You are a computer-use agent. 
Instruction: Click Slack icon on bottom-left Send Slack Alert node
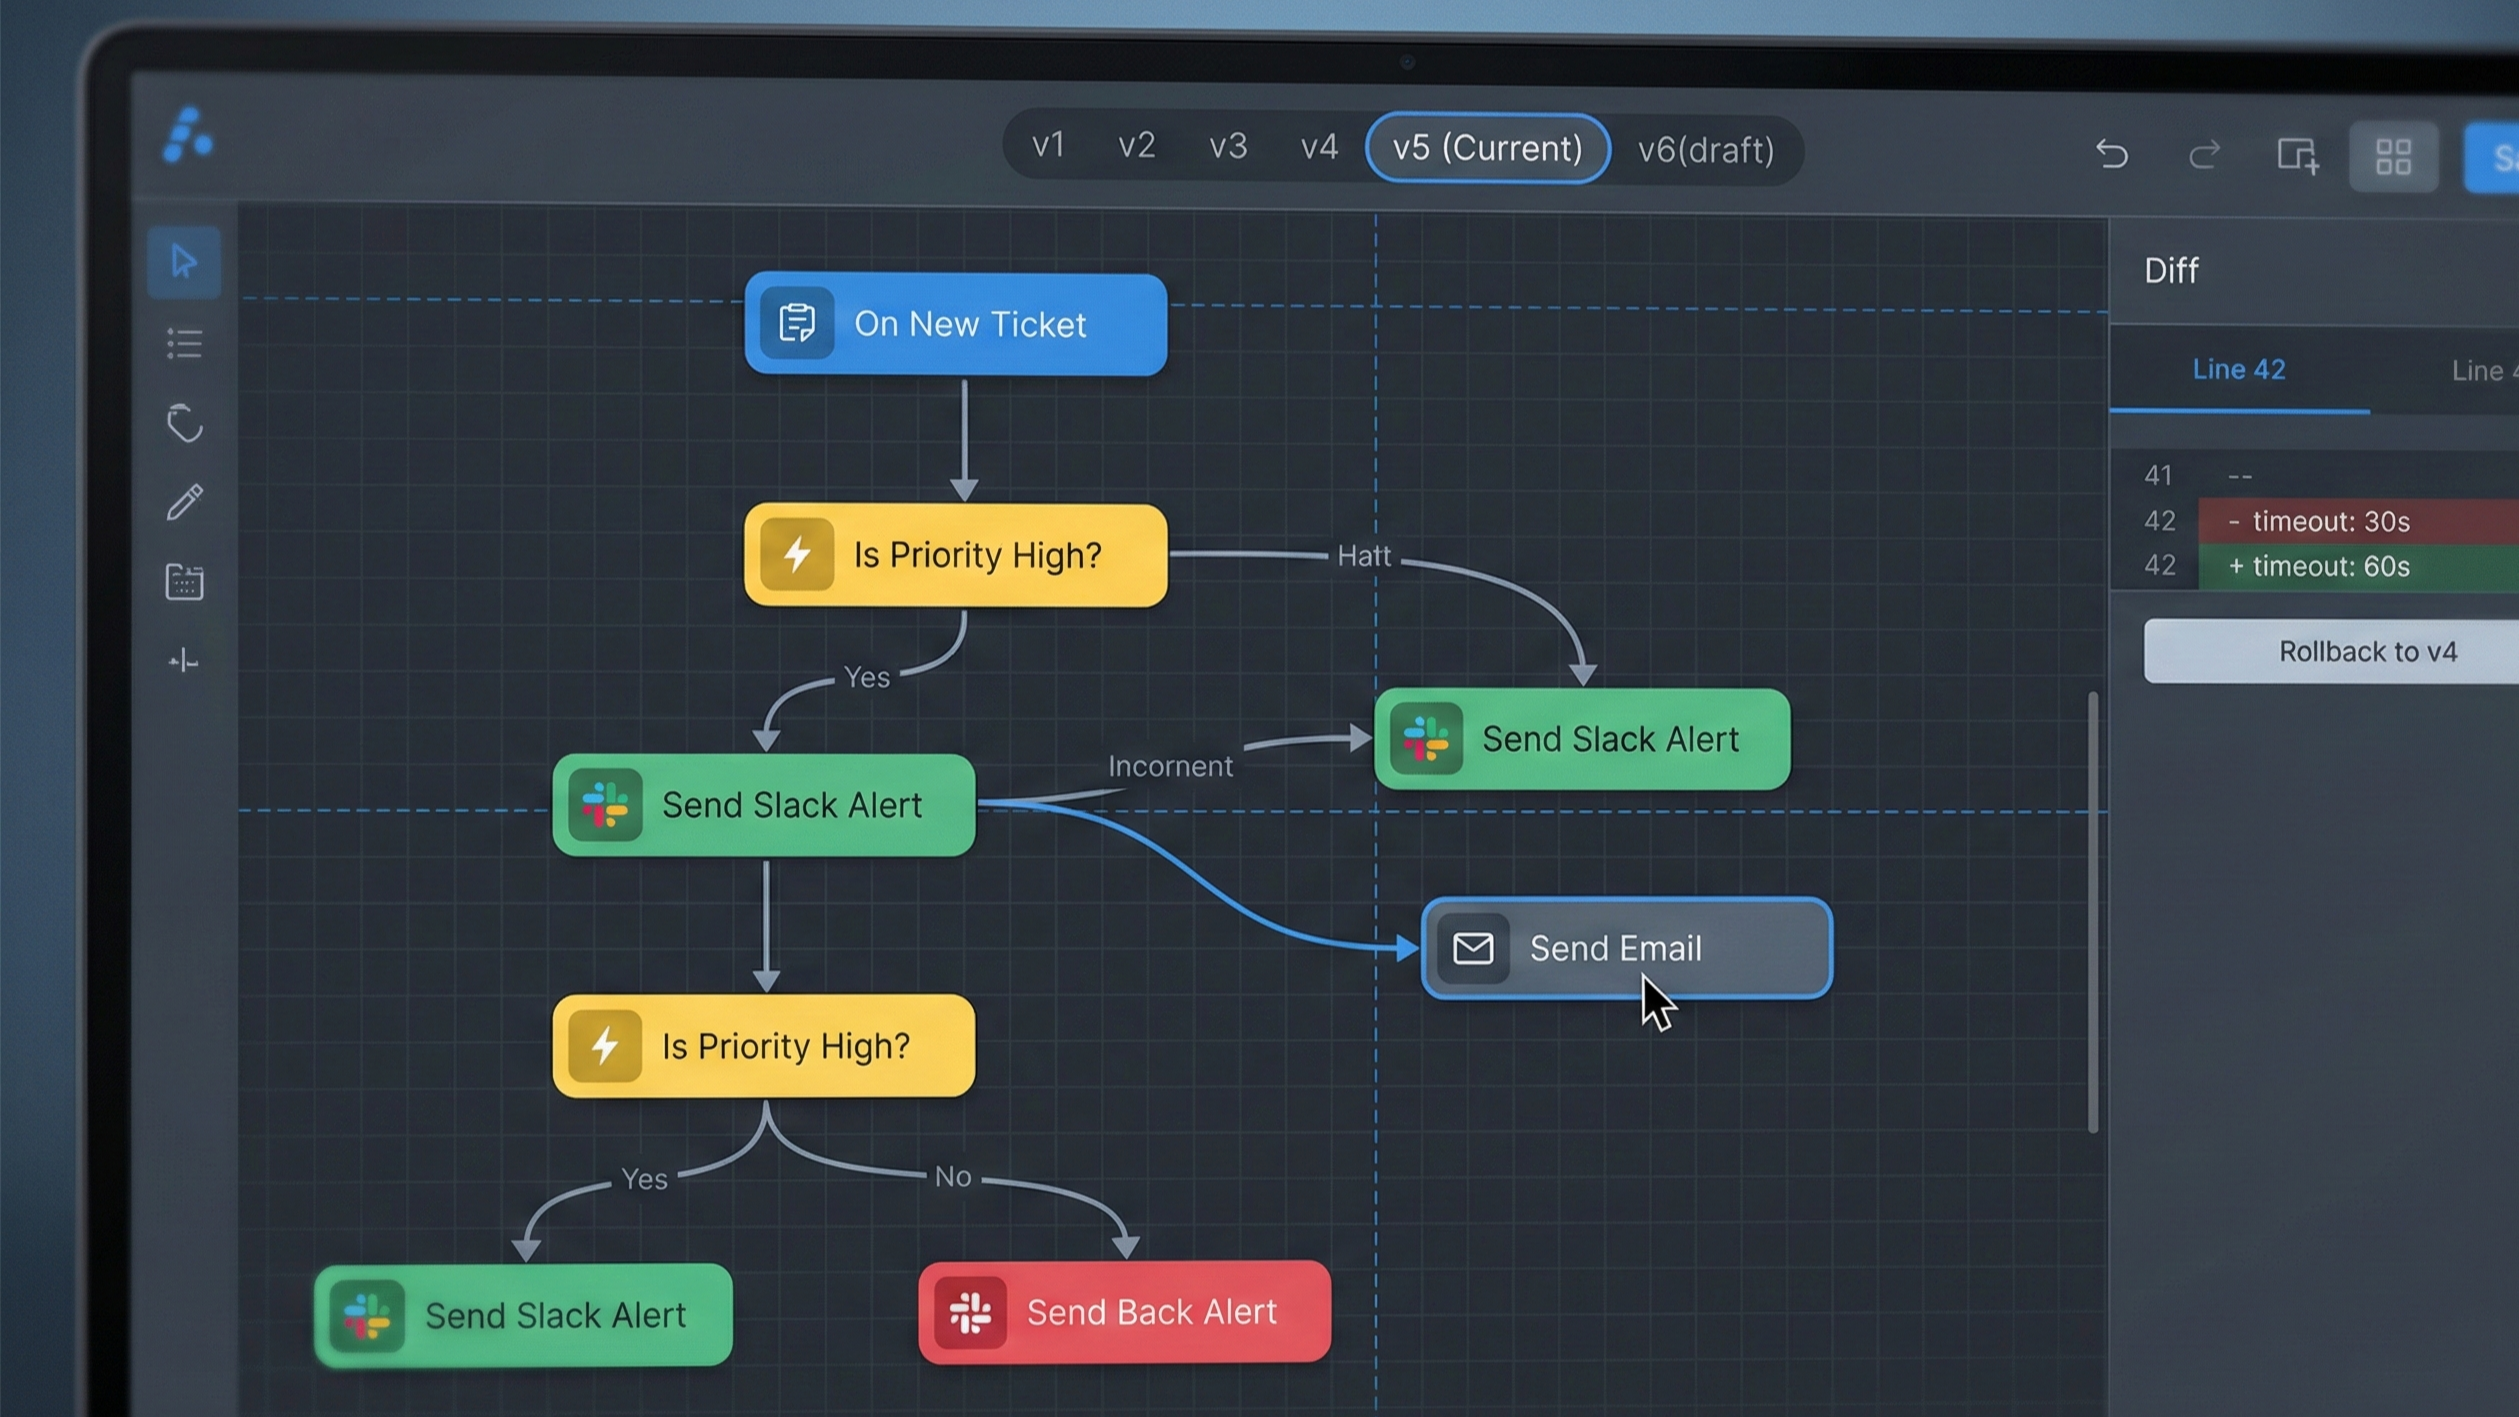click(x=367, y=1316)
